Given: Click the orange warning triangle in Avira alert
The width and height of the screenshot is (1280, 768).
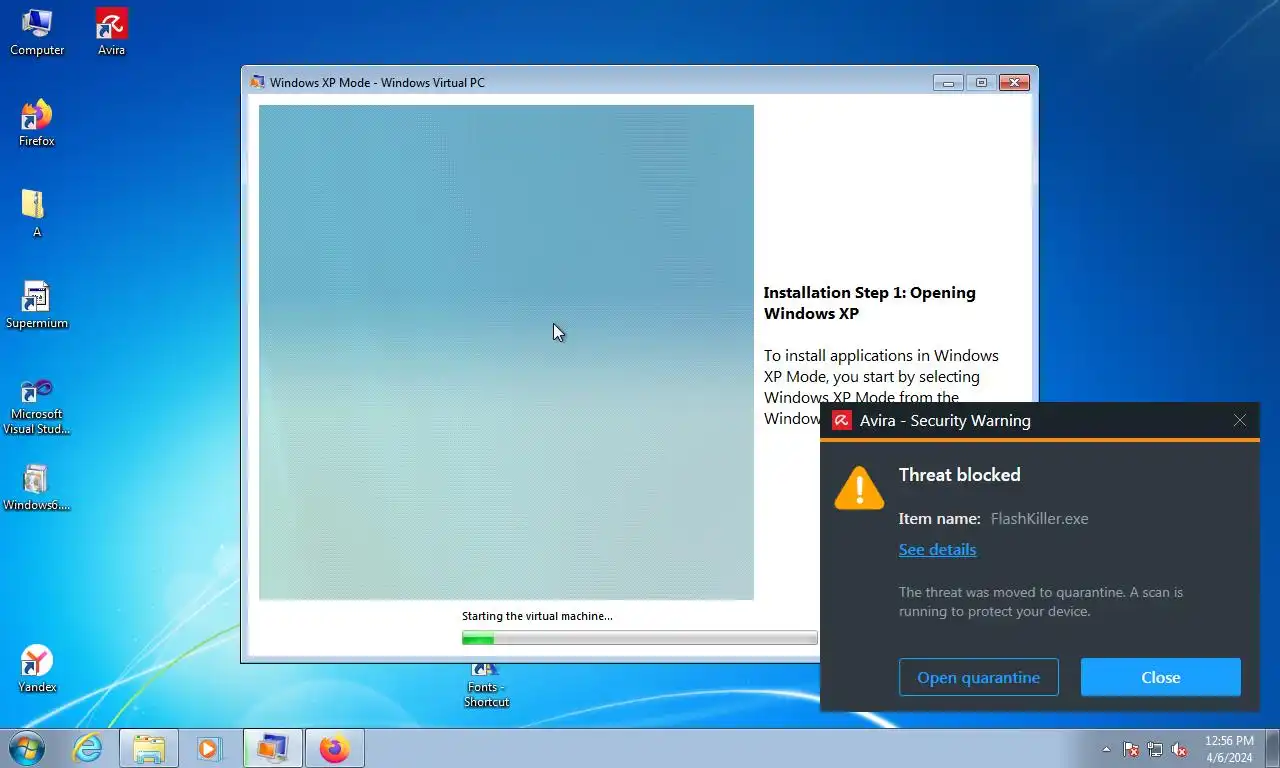Looking at the screenshot, I should (859, 488).
